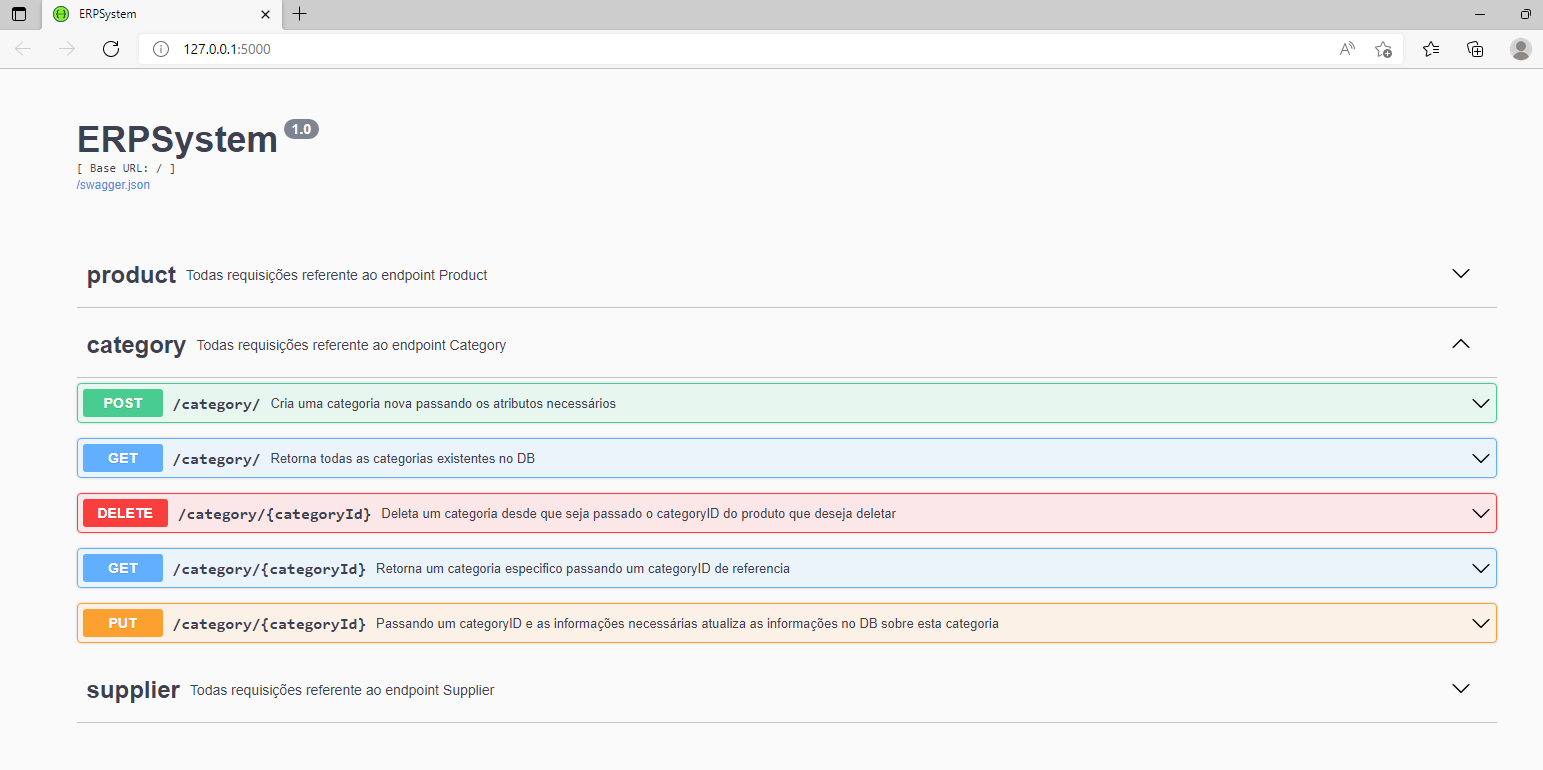Click inside the browser address bar
The image size is (1543, 770).
pyautogui.click(x=600, y=48)
